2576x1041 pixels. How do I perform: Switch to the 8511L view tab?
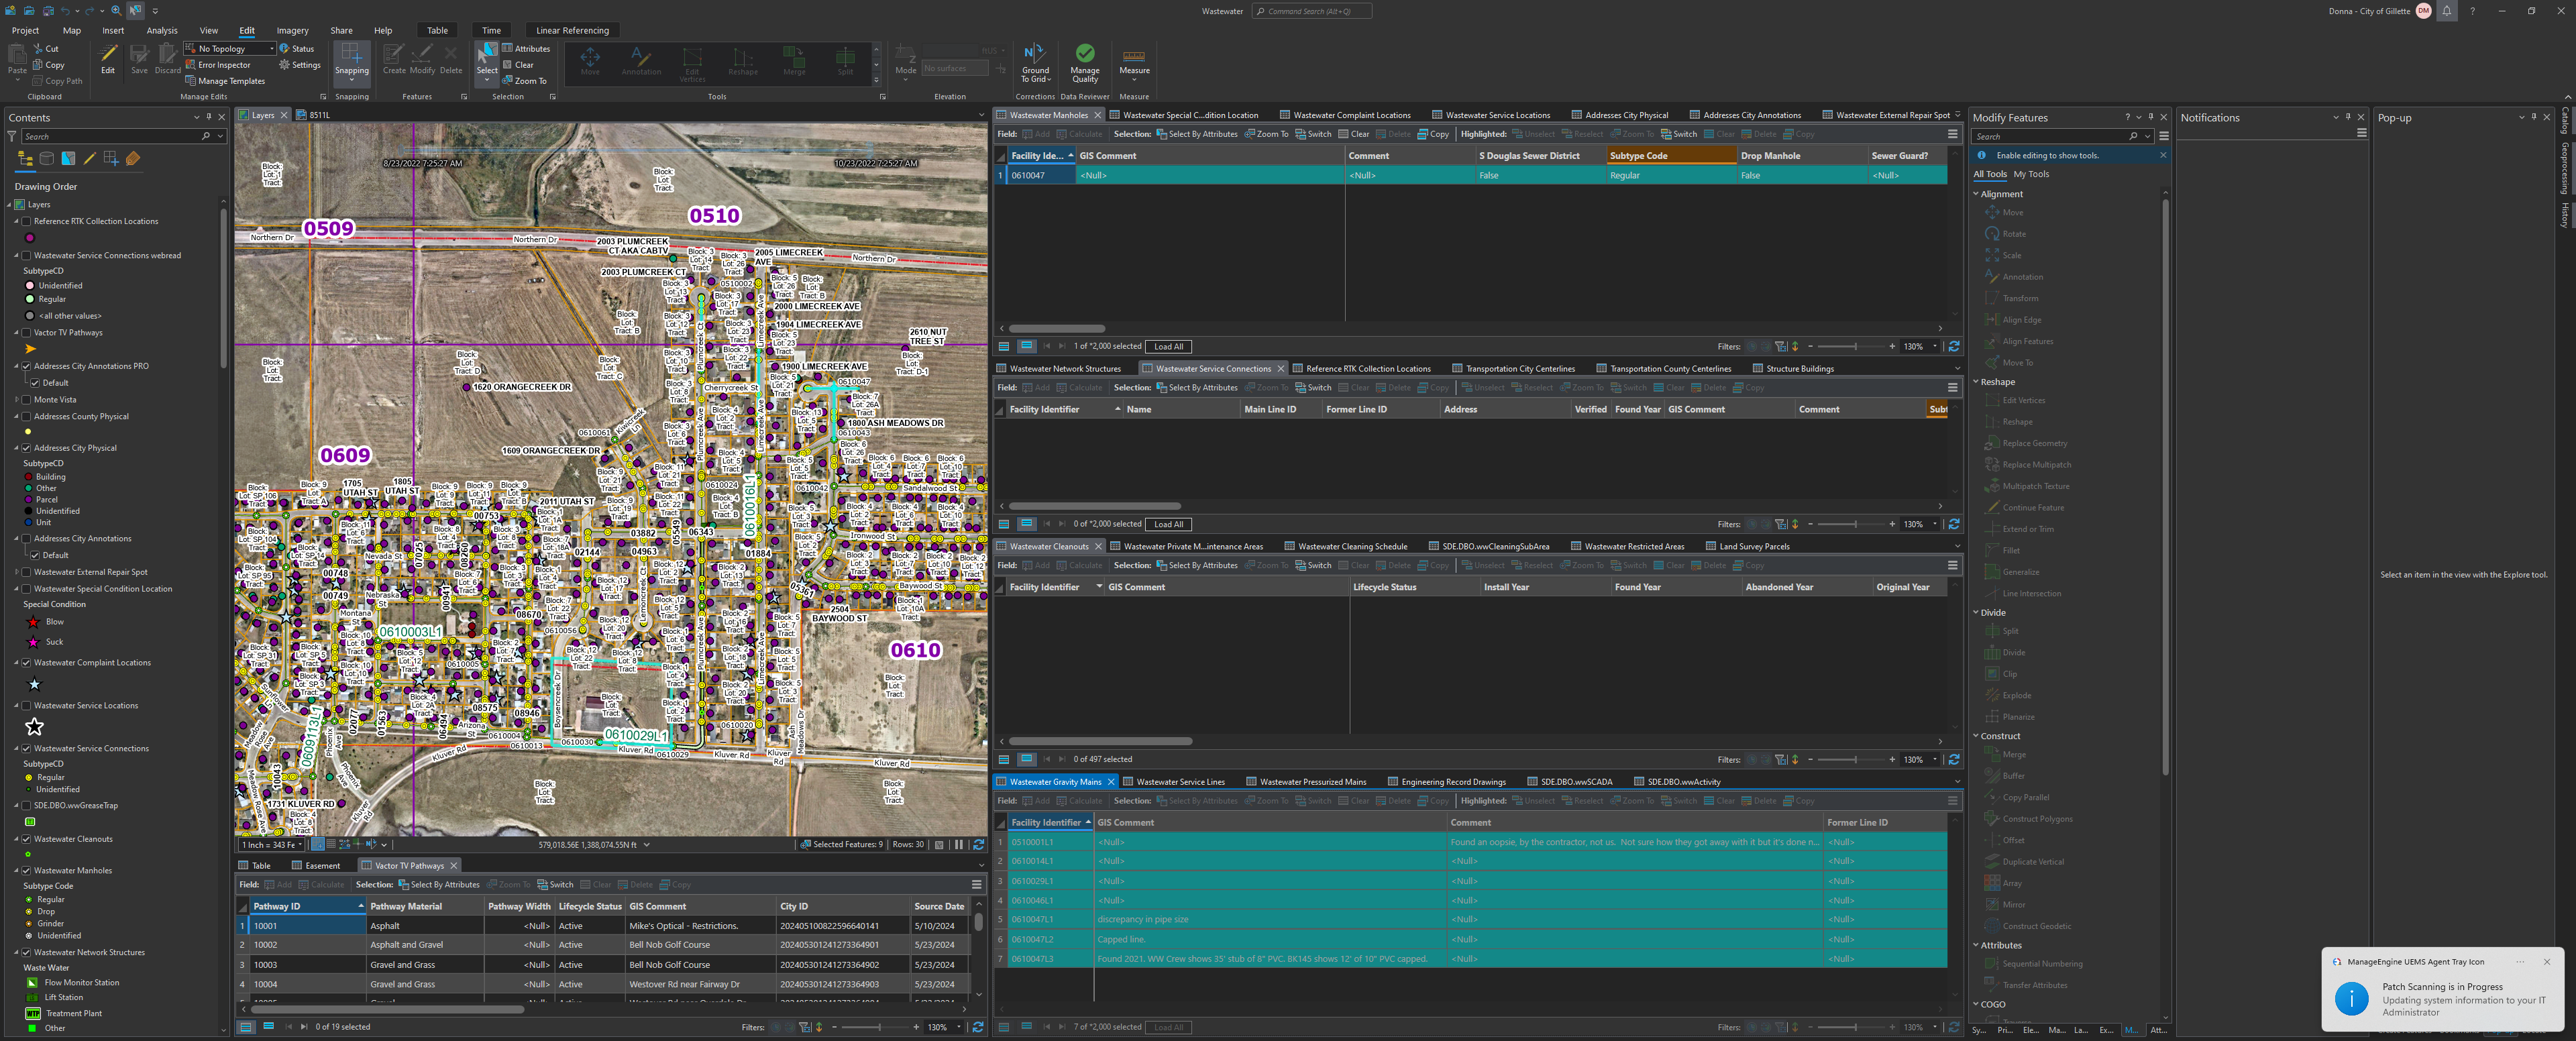[313, 115]
